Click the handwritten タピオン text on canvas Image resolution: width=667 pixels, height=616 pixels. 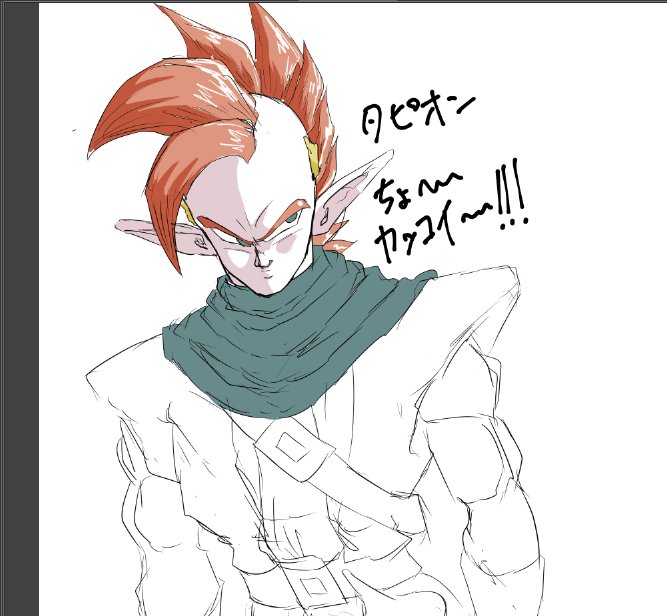[418, 117]
